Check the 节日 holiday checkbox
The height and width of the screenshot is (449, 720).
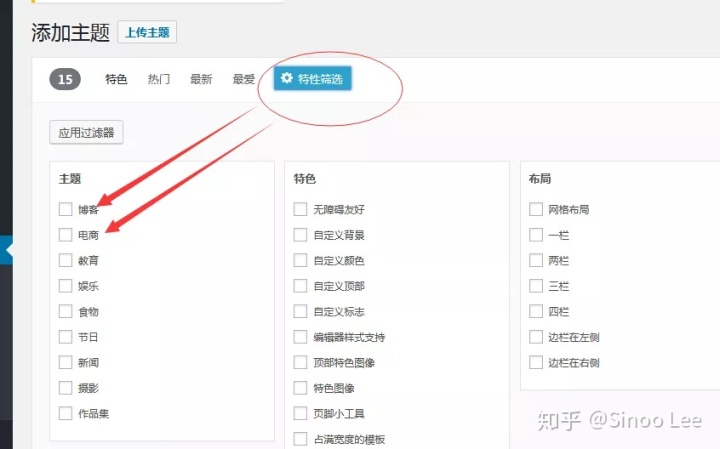pos(65,337)
